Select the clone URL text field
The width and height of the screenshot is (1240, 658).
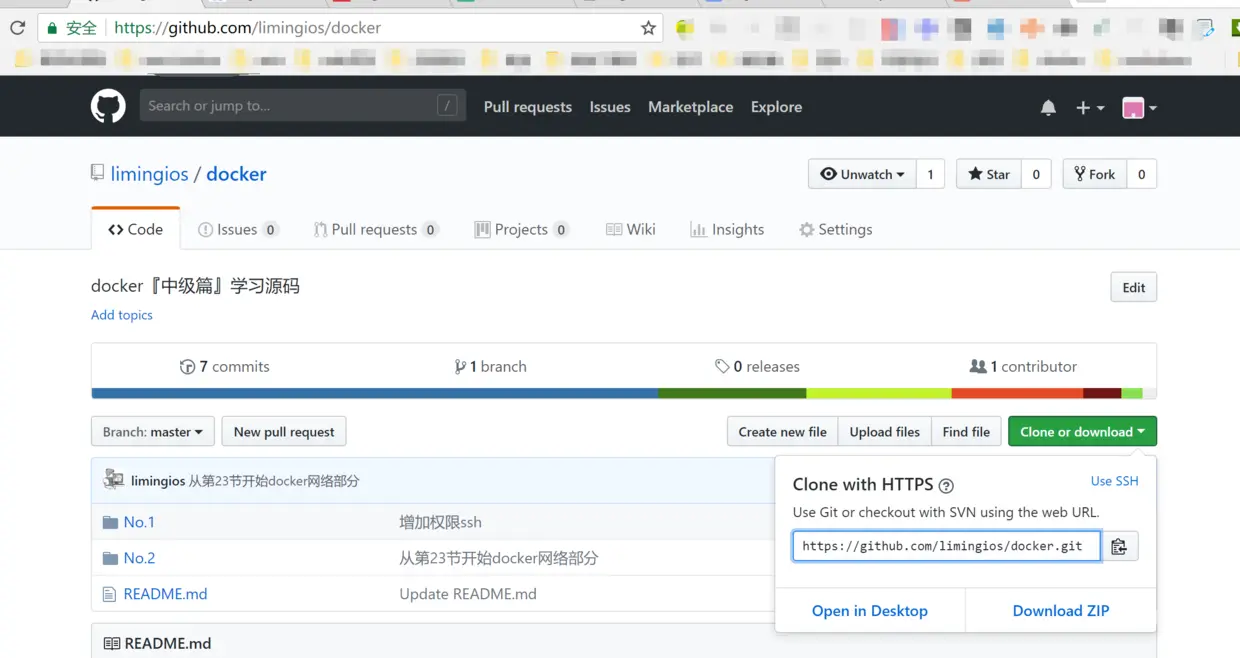(x=946, y=546)
